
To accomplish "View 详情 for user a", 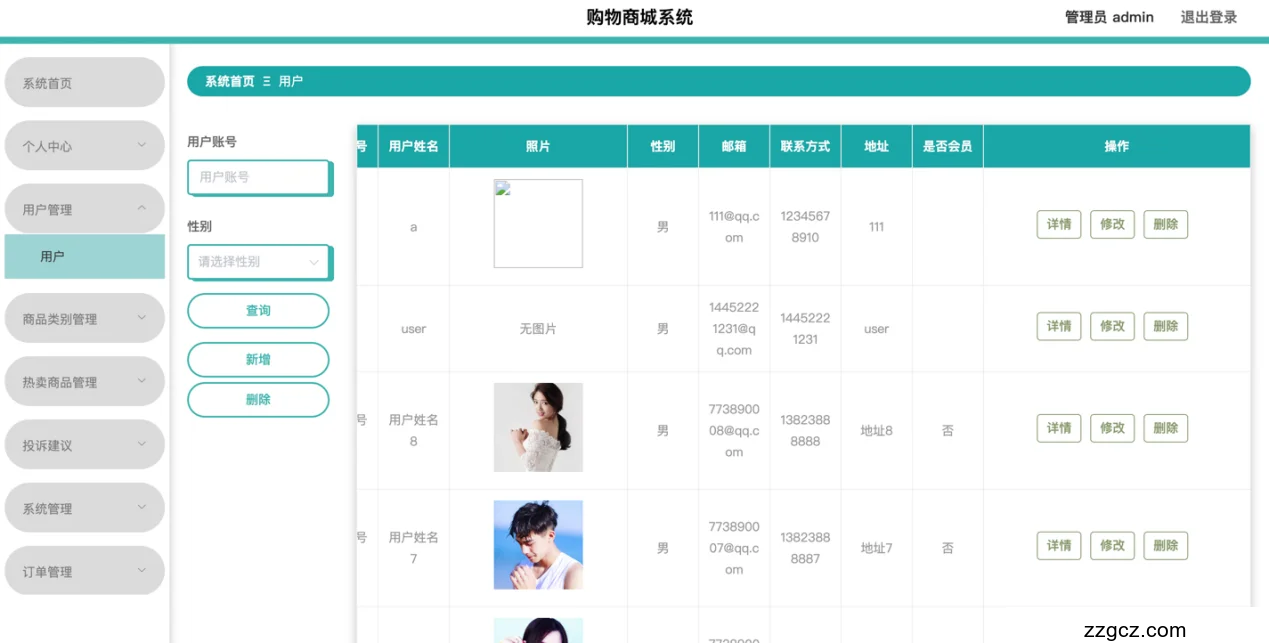I will [x=1058, y=225].
